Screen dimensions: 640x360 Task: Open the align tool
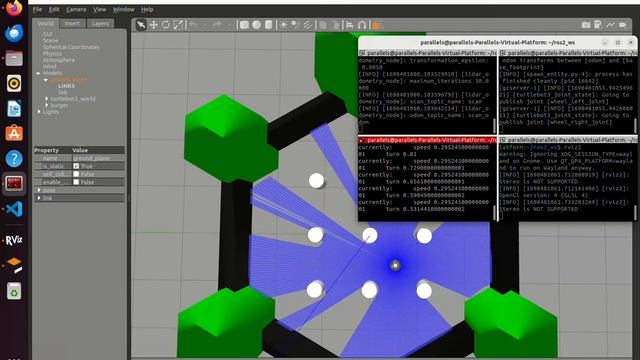(x=349, y=25)
